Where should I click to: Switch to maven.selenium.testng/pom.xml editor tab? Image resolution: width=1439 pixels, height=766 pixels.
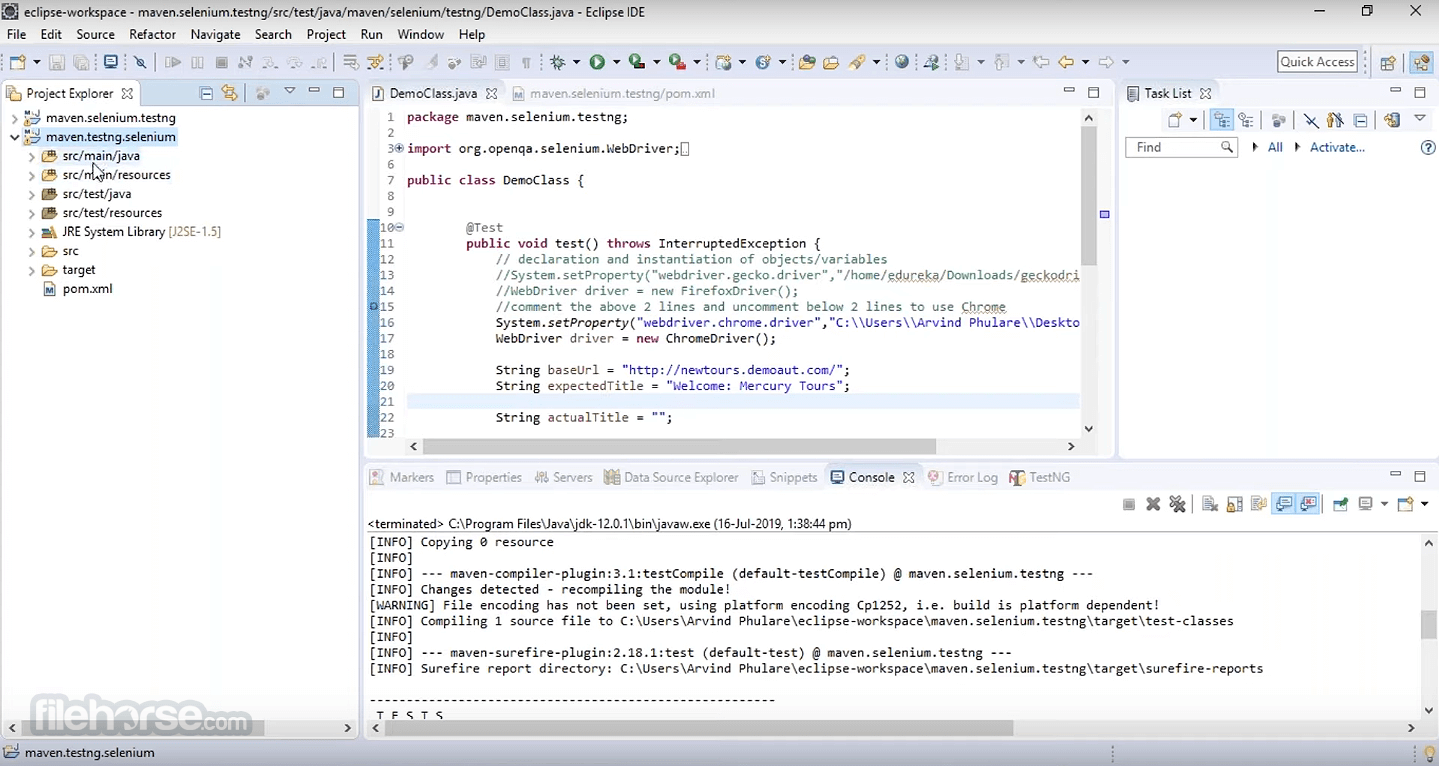click(613, 93)
